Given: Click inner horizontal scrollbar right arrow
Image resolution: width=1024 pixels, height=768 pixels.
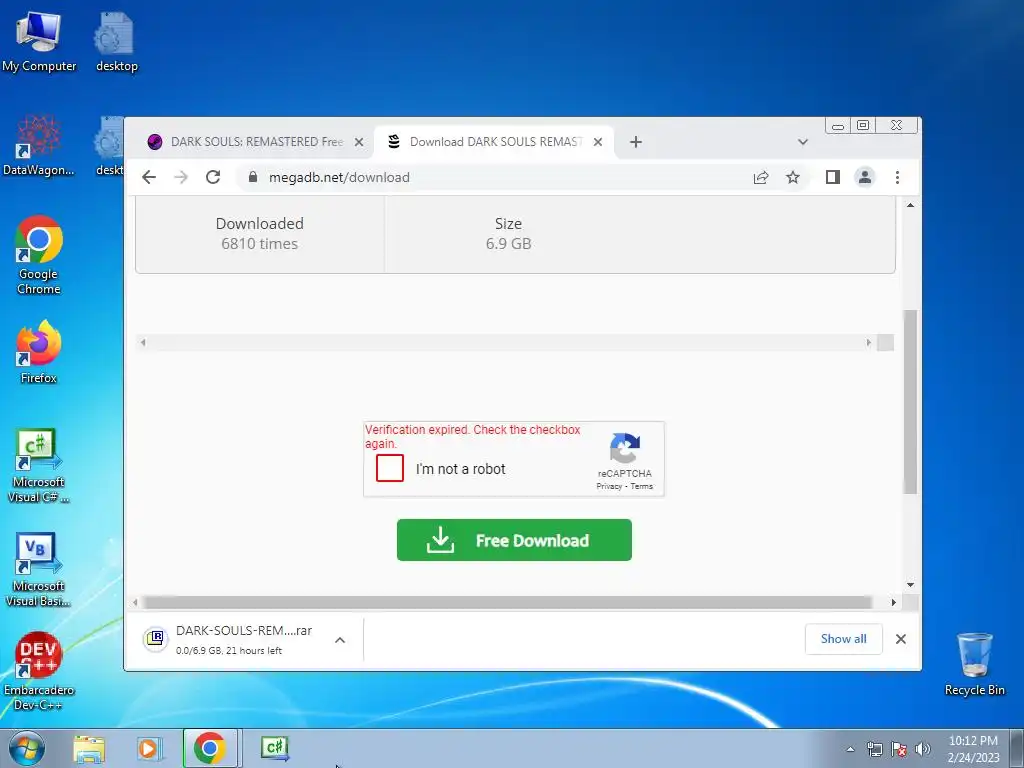Looking at the screenshot, I should [x=869, y=342].
